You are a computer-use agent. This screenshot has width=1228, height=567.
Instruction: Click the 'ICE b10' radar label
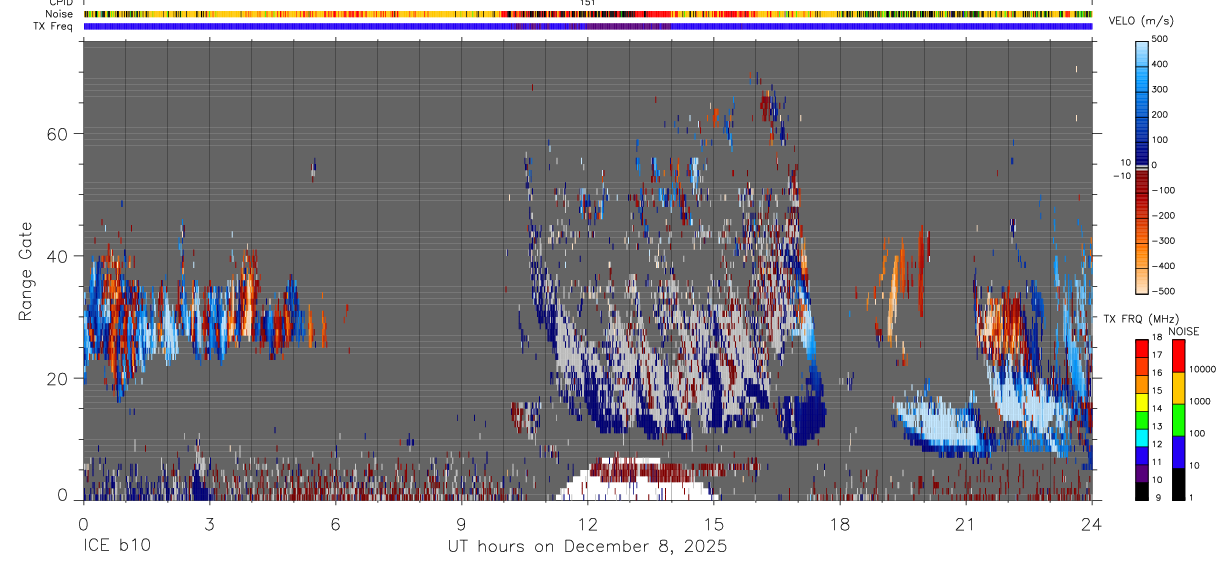tap(117, 546)
